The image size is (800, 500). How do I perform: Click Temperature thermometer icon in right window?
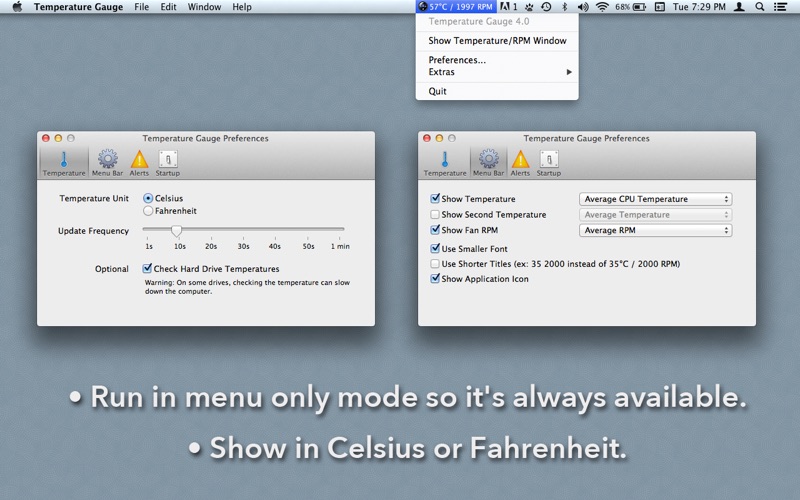tap(444, 162)
